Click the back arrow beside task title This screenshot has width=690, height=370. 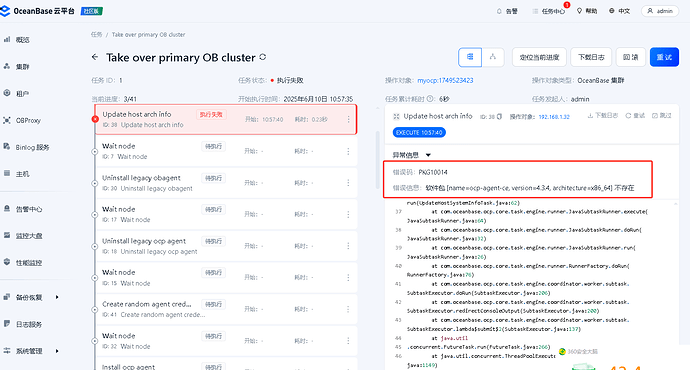tap(95, 57)
